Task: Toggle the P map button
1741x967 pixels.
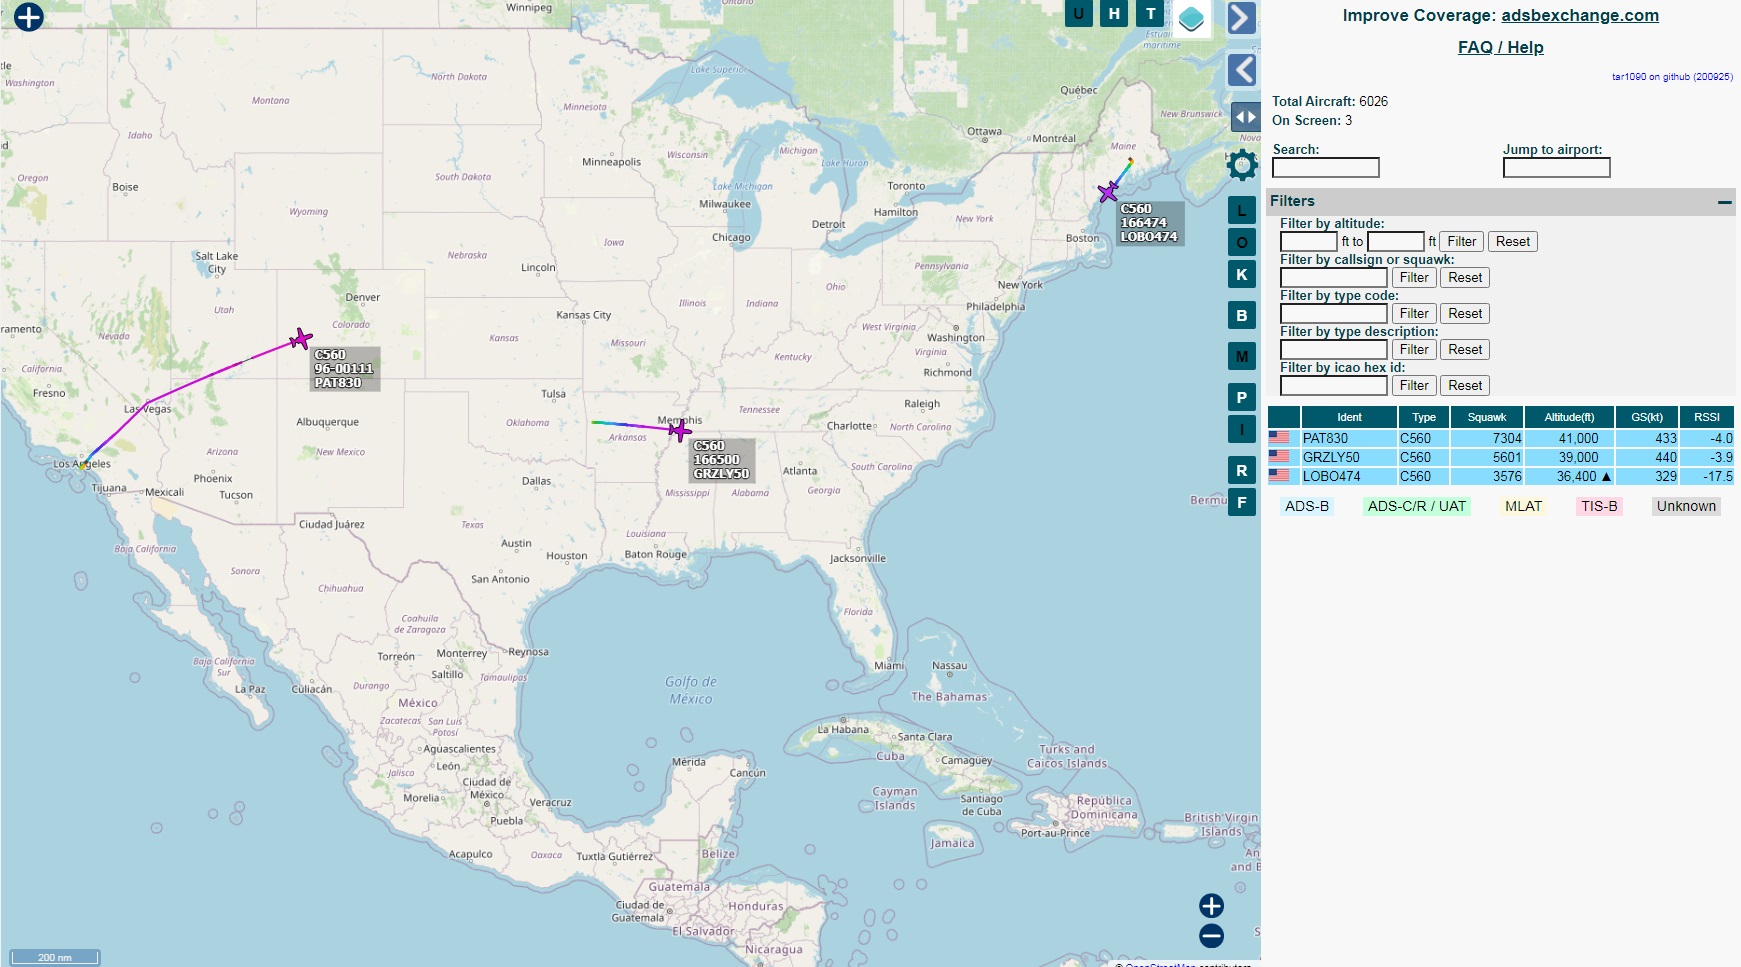Action: tap(1241, 397)
